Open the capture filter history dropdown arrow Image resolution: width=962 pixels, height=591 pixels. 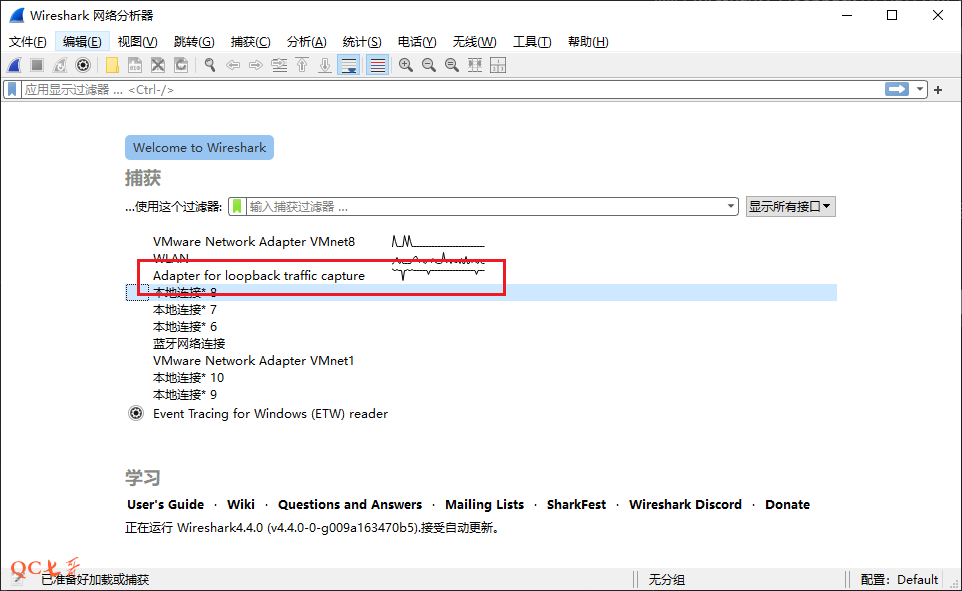(x=731, y=206)
